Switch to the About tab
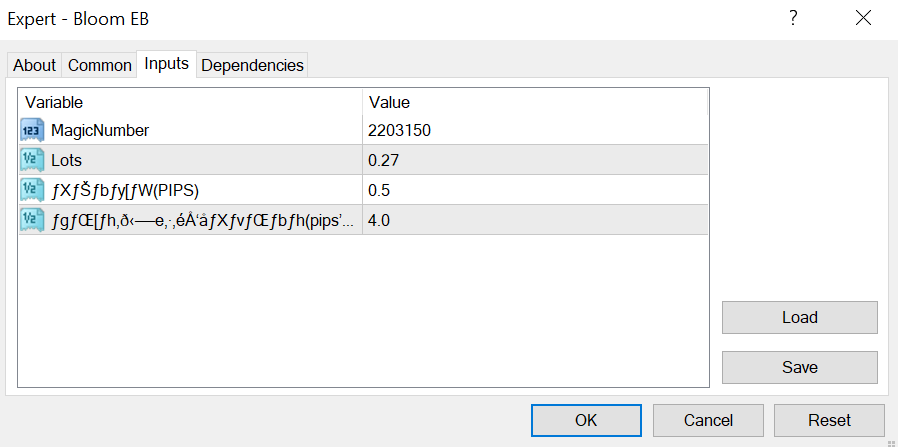This screenshot has width=898, height=447. [34, 65]
